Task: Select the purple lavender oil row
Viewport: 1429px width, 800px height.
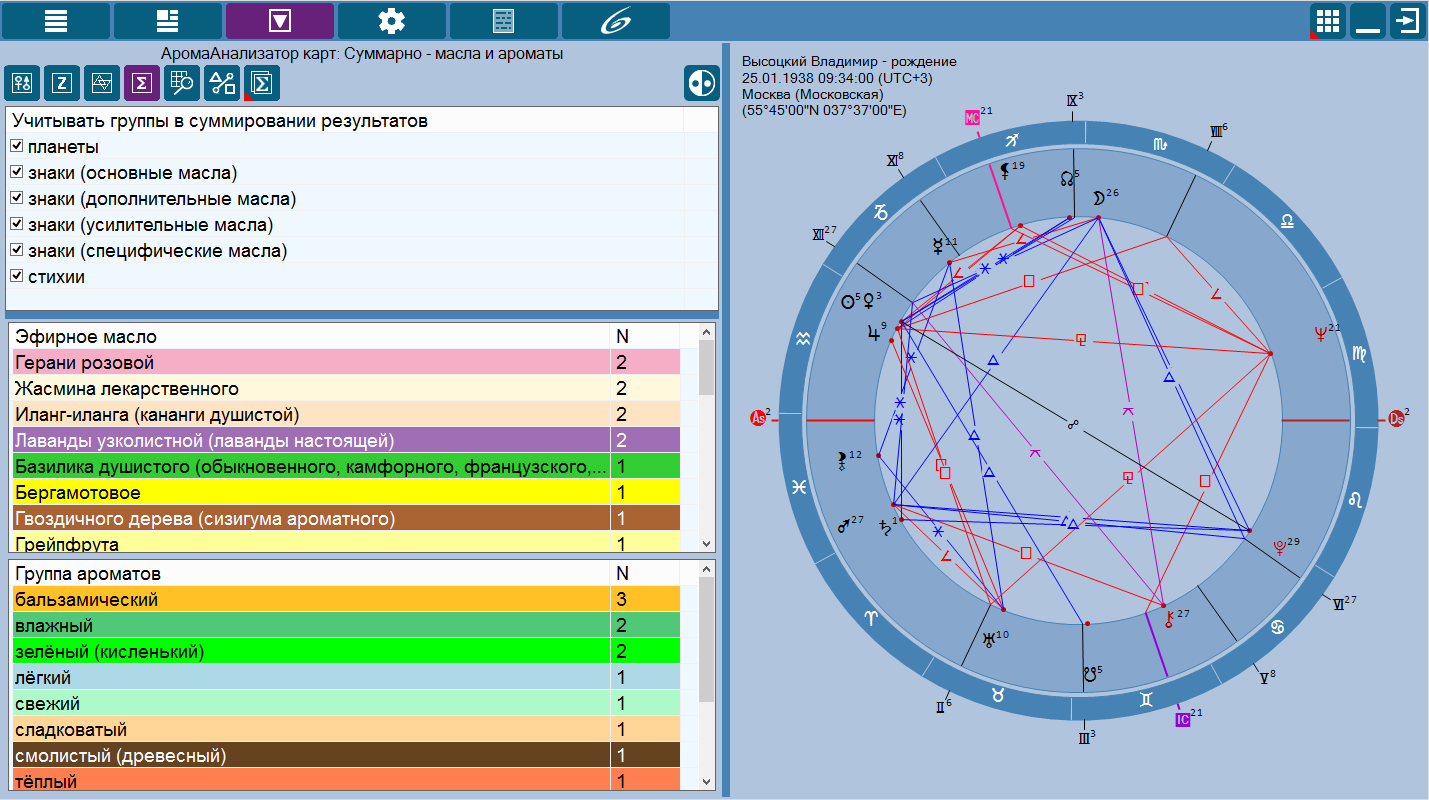Action: point(310,441)
